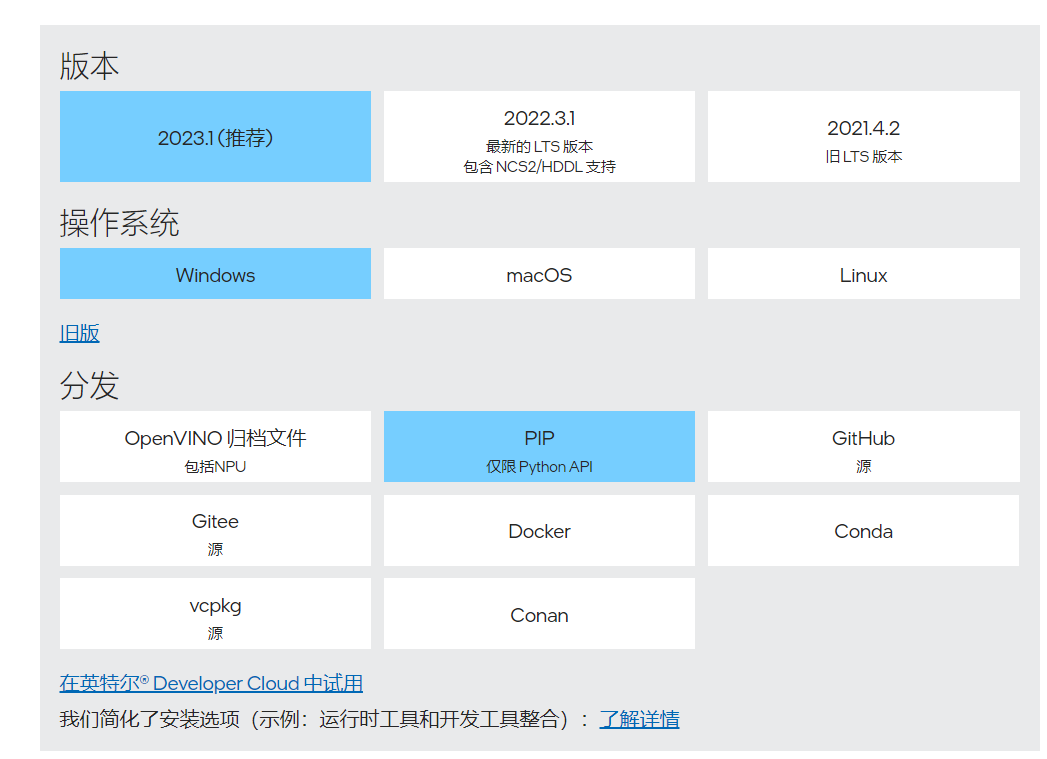1047x759 pixels.
Task: Select the Conda distribution option
Action: [x=863, y=531]
